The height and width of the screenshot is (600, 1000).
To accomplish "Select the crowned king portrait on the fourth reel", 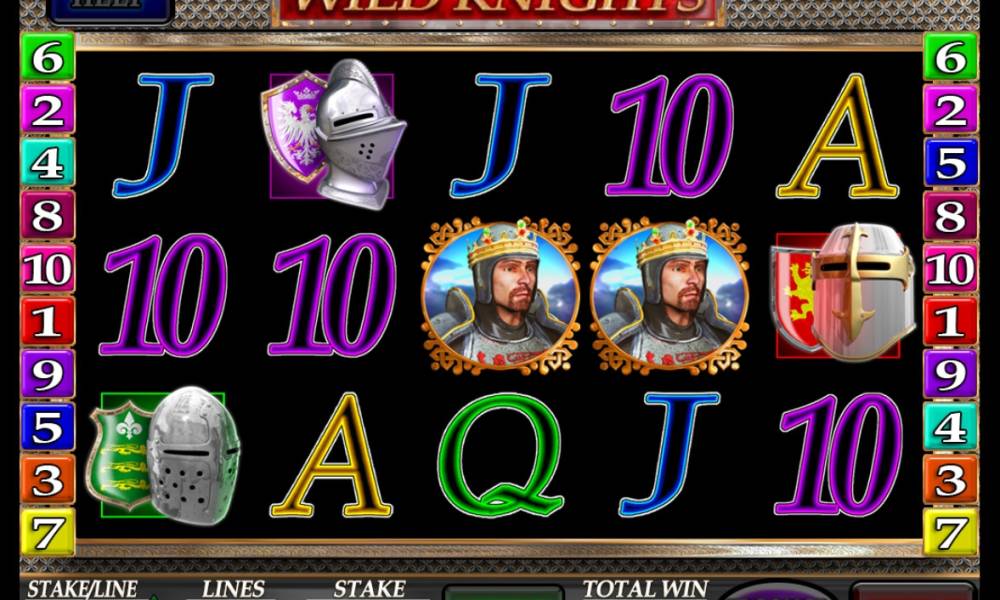I will click(669, 295).
